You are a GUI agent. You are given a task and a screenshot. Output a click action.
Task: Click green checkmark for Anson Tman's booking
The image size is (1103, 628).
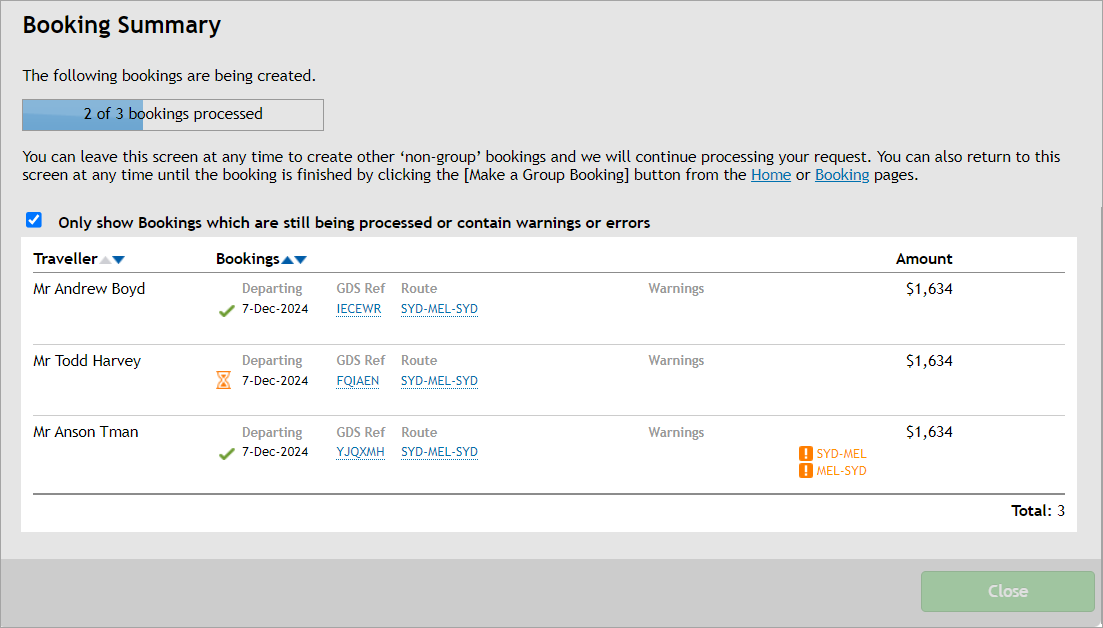[226, 454]
